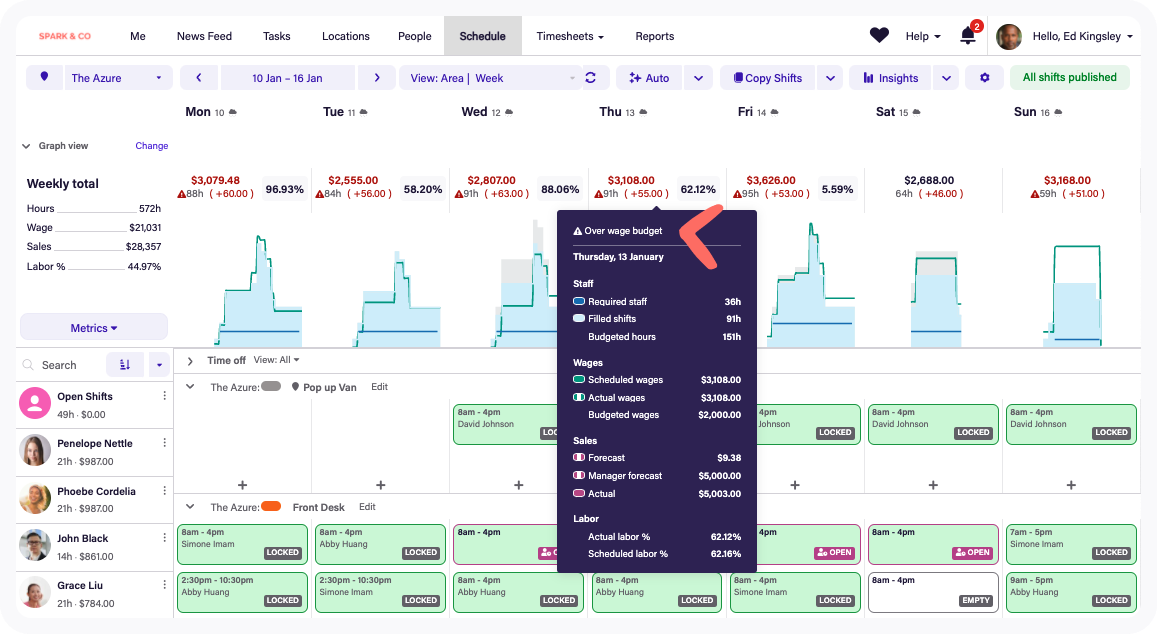Image resolution: width=1157 pixels, height=634 pixels.
Task: Click the Copy Shifts button
Action: pyautogui.click(x=767, y=78)
